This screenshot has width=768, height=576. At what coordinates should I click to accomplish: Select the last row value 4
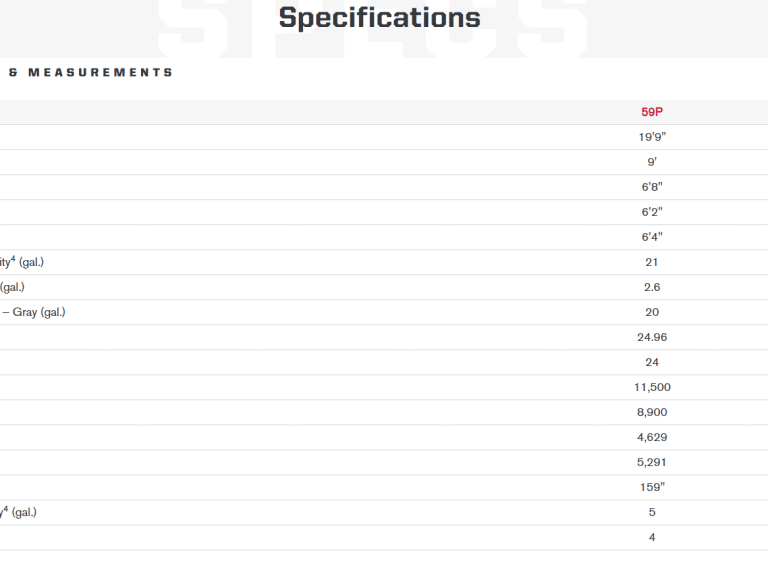652,537
